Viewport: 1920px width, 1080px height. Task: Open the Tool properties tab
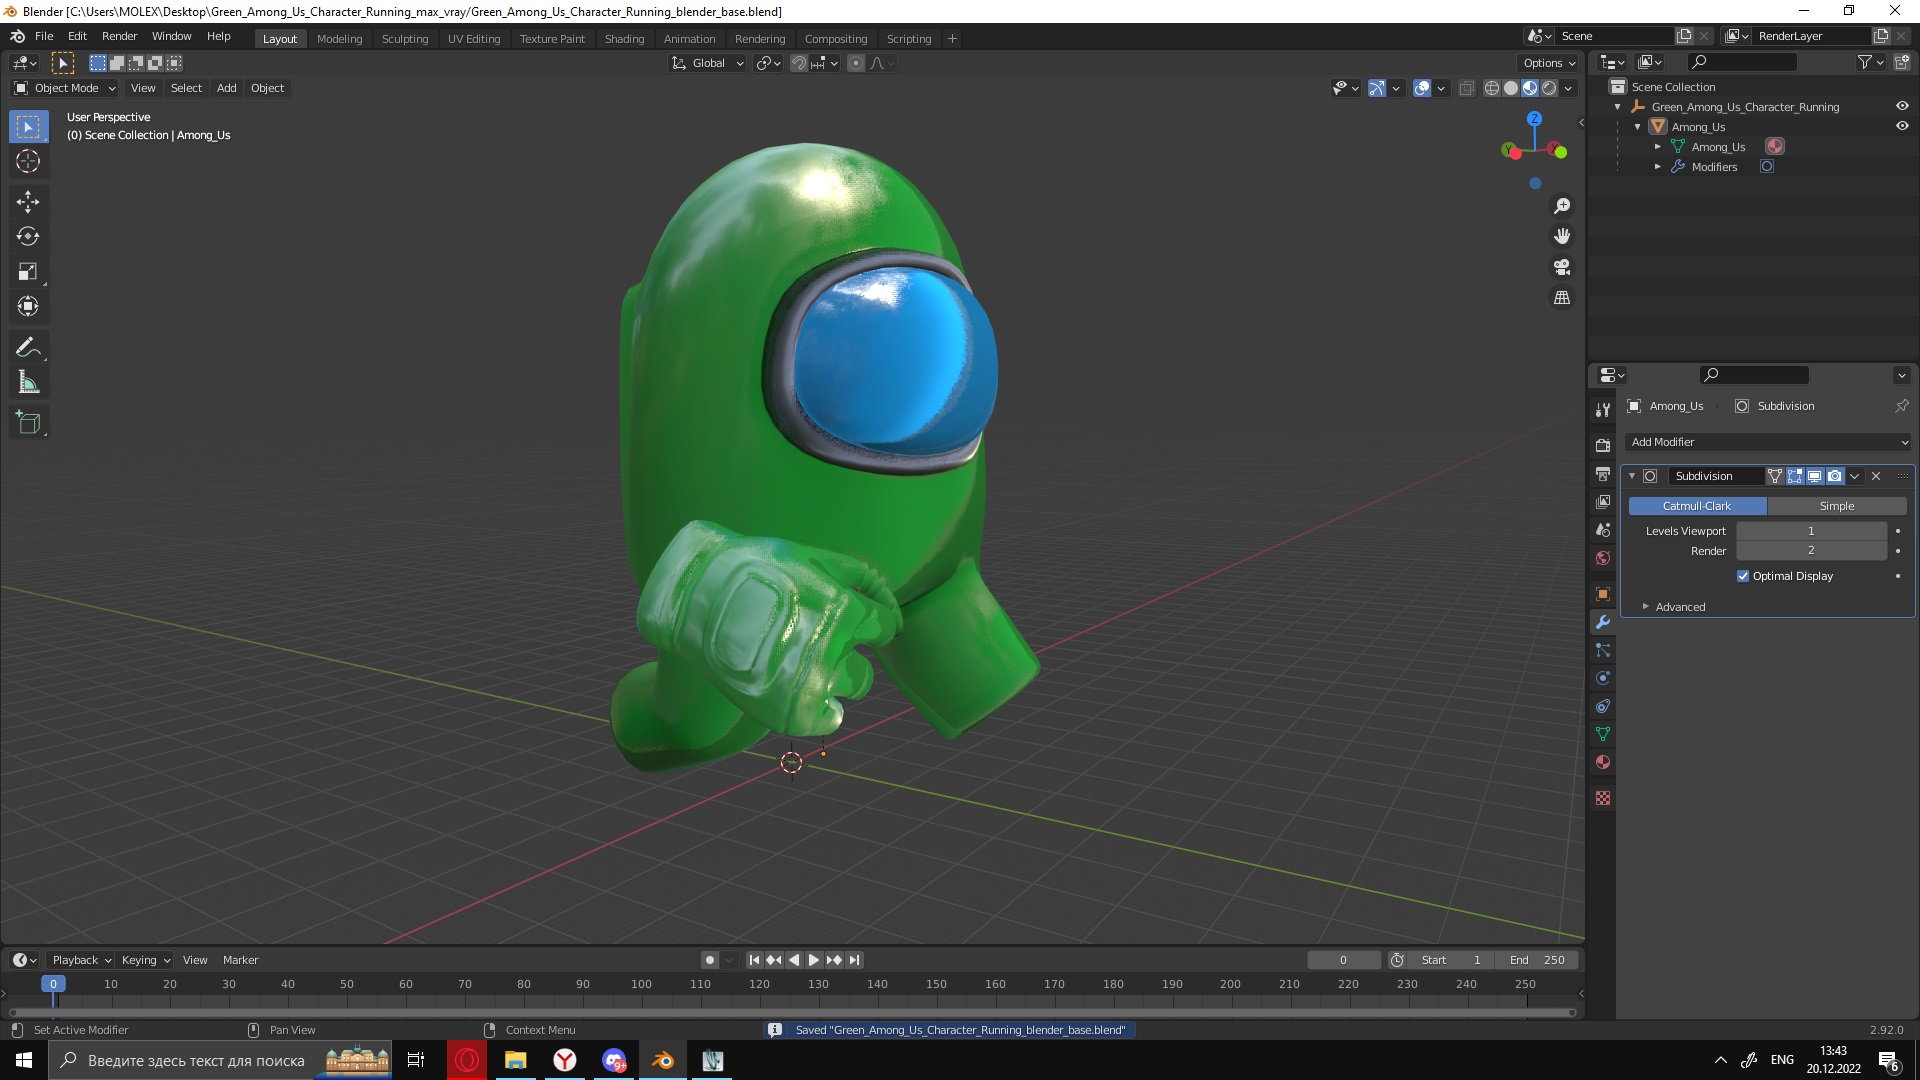click(x=1603, y=410)
